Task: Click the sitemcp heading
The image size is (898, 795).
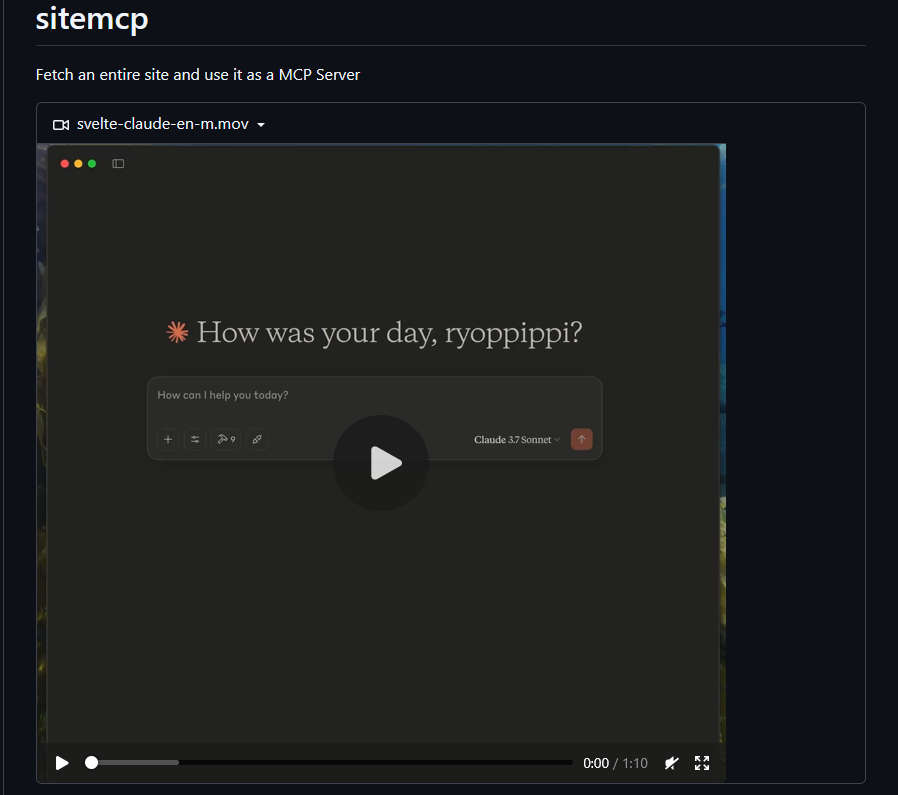Action: (92, 19)
